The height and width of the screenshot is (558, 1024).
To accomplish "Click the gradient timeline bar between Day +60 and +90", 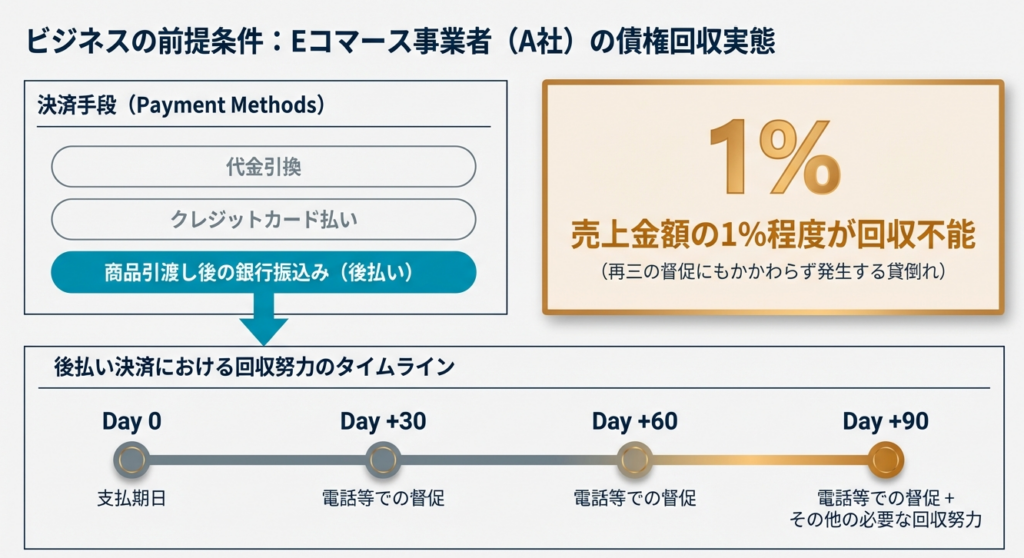I will (x=760, y=460).
